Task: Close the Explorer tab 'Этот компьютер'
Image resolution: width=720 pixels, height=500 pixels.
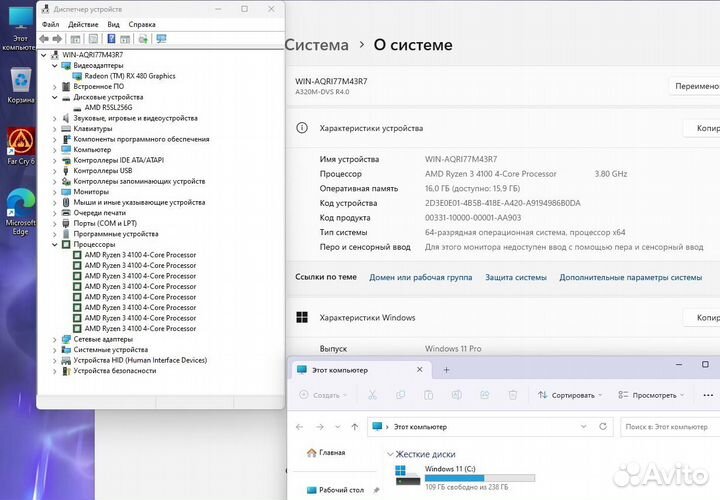Action: 420,370
